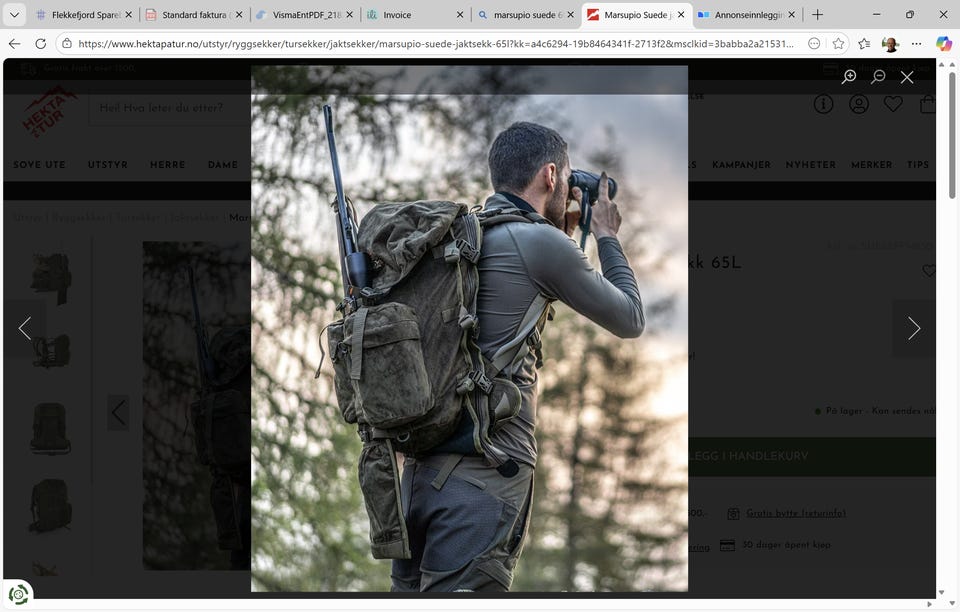Open TIPS menu
Screen dimensions: 960x612
point(918,165)
